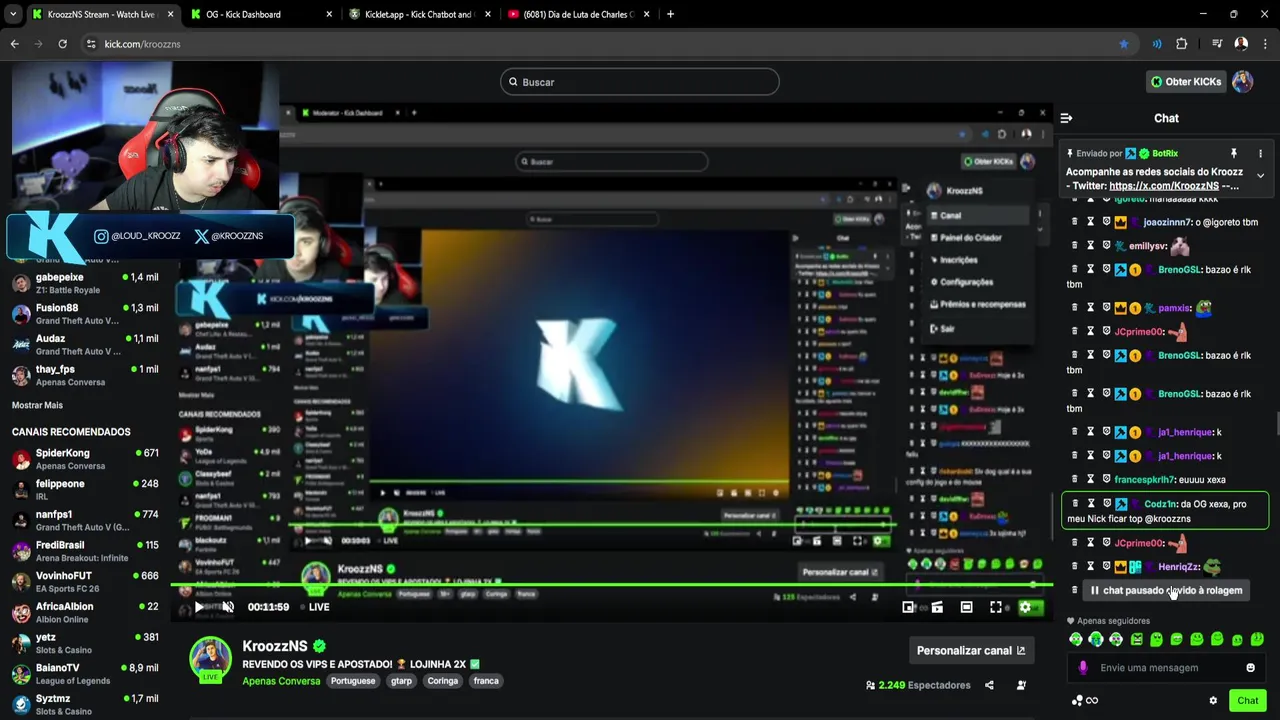This screenshot has width=1280, height=720.
Task: Select the Portuguese tag
Action: pos(352,681)
